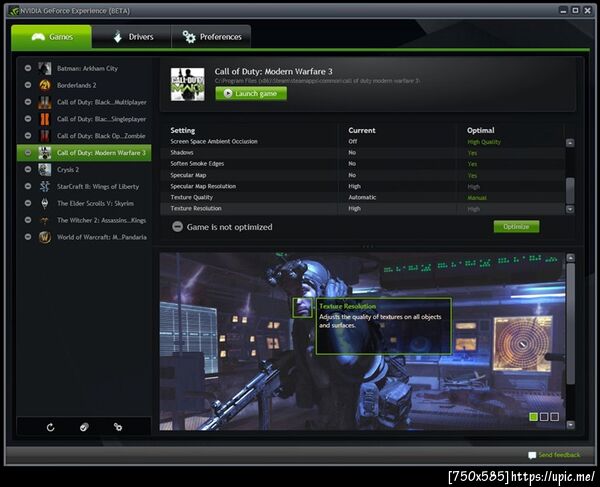Open the Preferences tab
The image size is (600, 487).
(x=211, y=37)
